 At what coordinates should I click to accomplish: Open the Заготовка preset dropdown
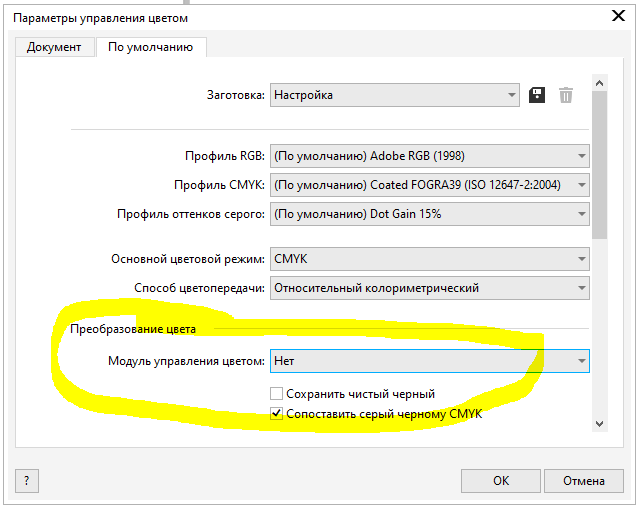point(395,95)
